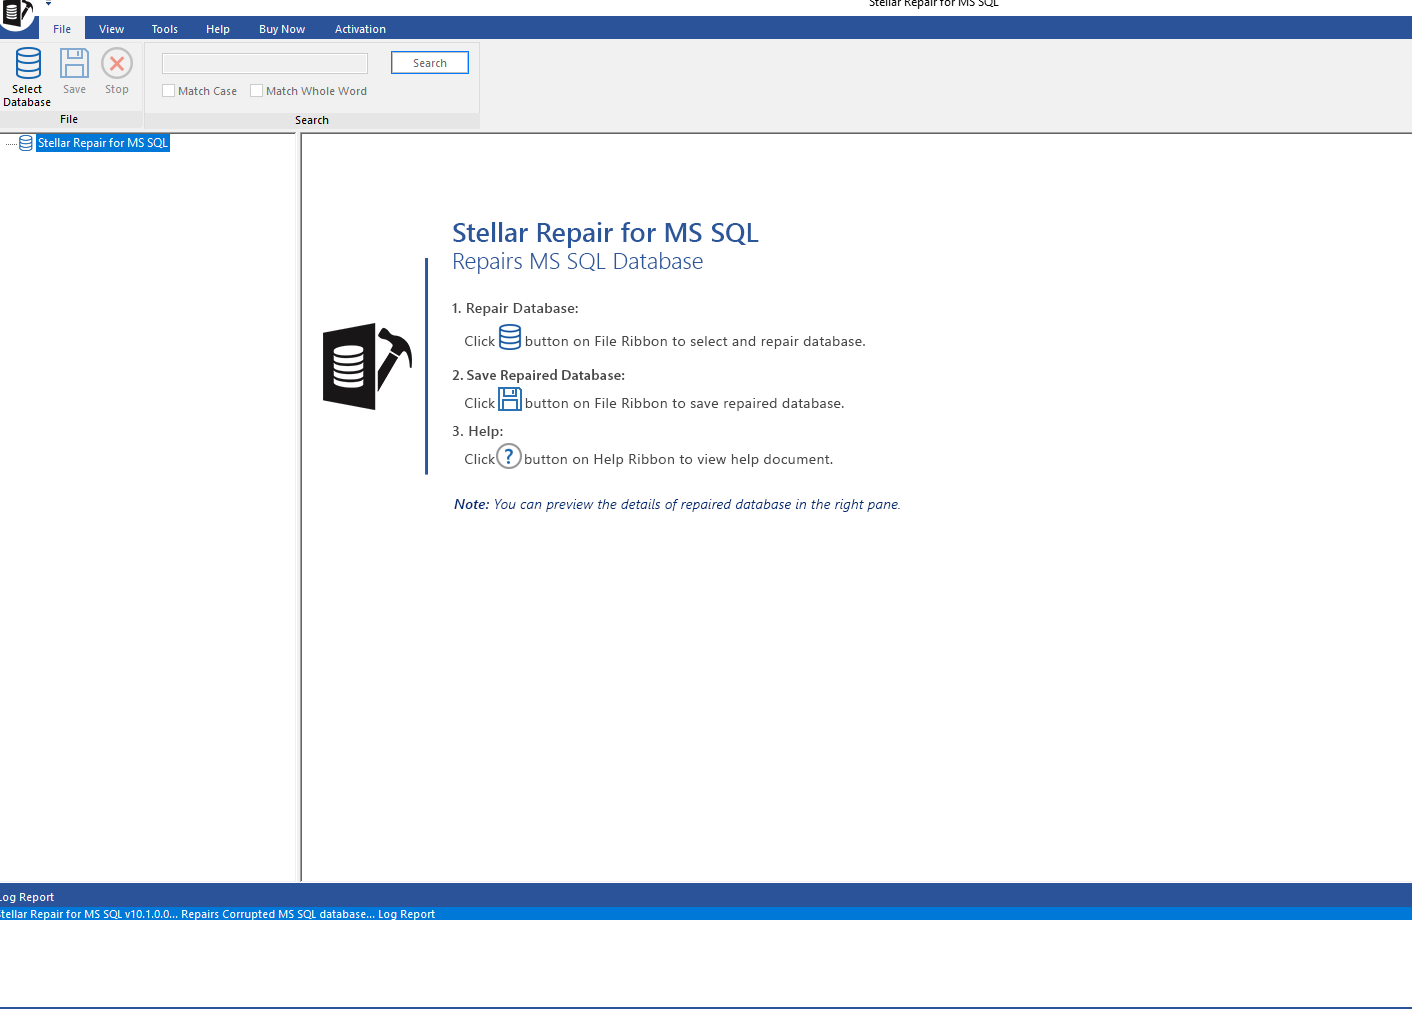Click the Select Database icon
The image size is (1412, 1009).
(x=28, y=64)
